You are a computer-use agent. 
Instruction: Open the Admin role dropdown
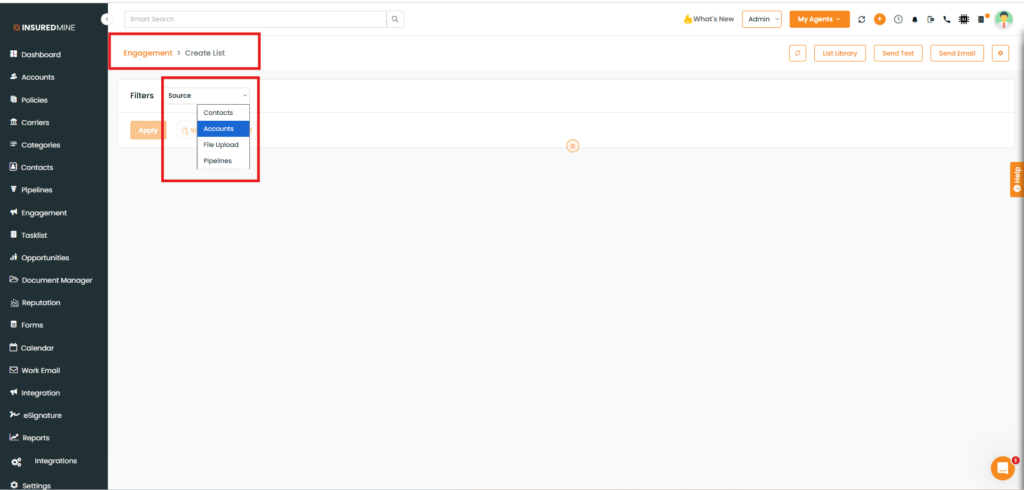tap(762, 19)
